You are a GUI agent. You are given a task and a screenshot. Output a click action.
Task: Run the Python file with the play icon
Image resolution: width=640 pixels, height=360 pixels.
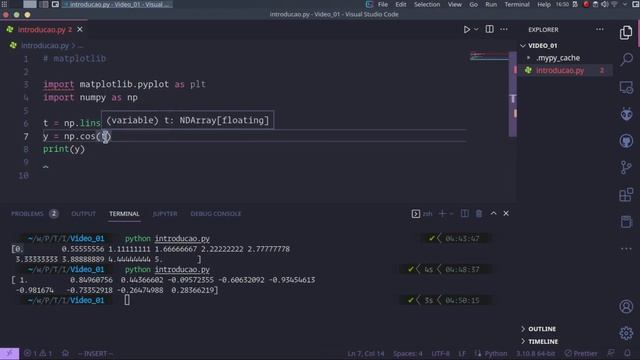tap(467, 29)
